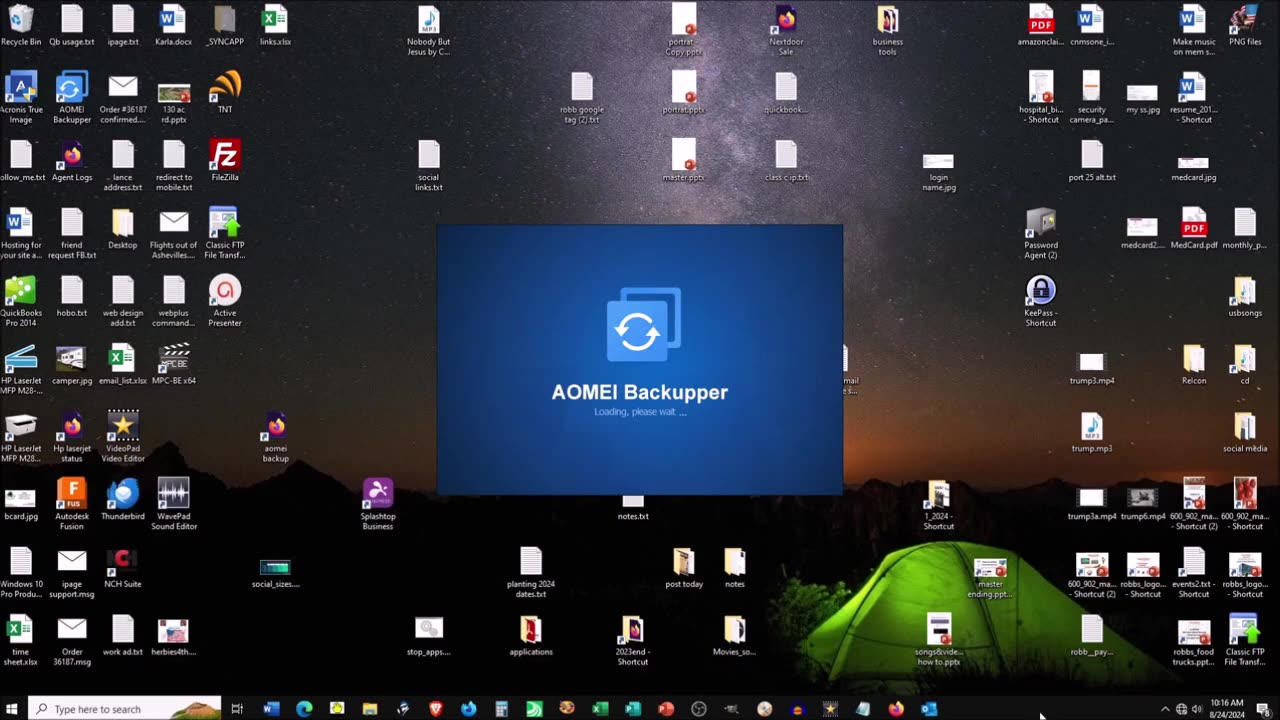Open NCH Suite desktop icon
The width and height of the screenshot is (1280, 720).
[x=123, y=567]
